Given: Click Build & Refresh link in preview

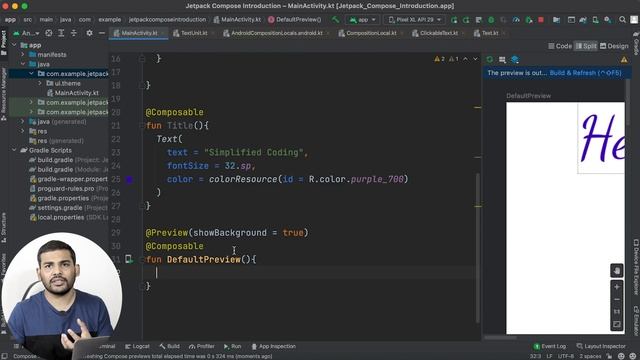Looking at the screenshot, I should 586,73.
